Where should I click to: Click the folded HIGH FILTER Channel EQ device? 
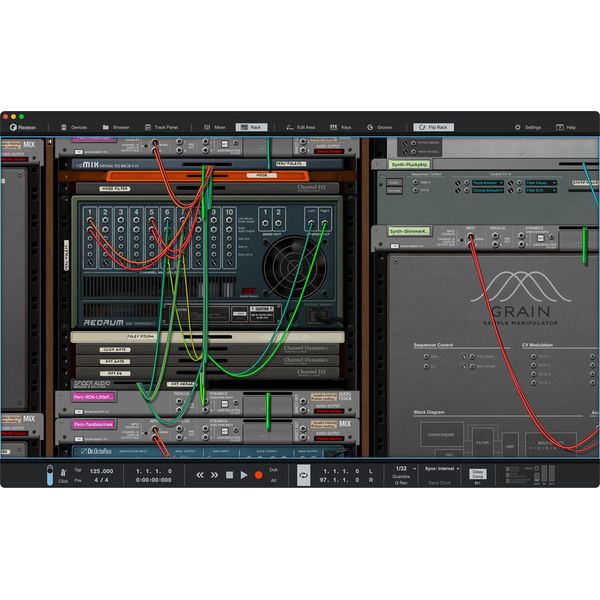[x=208, y=188]
